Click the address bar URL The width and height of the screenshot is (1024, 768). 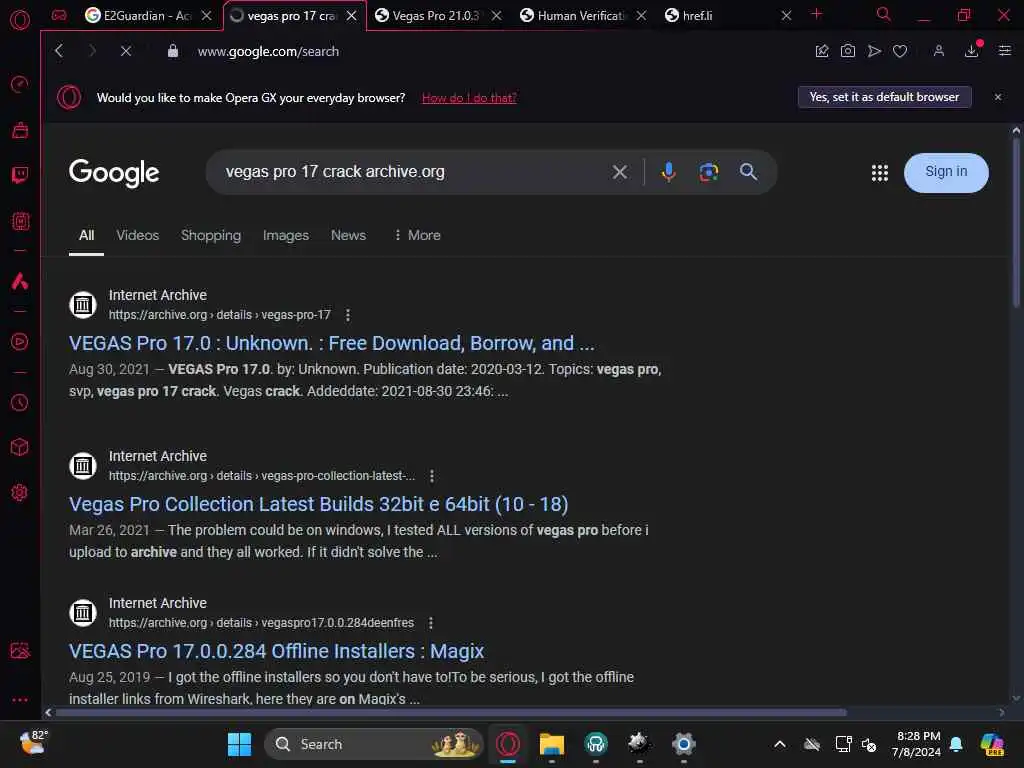[268, 51]
